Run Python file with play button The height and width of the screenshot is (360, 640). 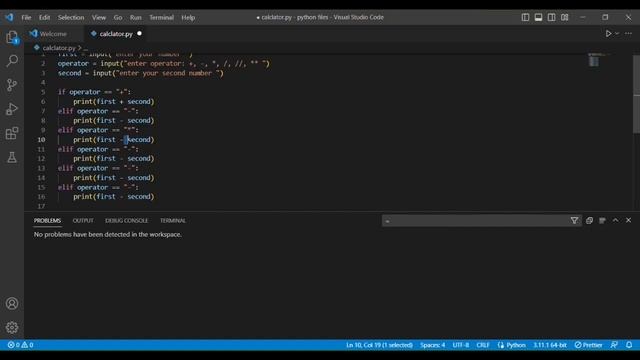tap(608, 33)
